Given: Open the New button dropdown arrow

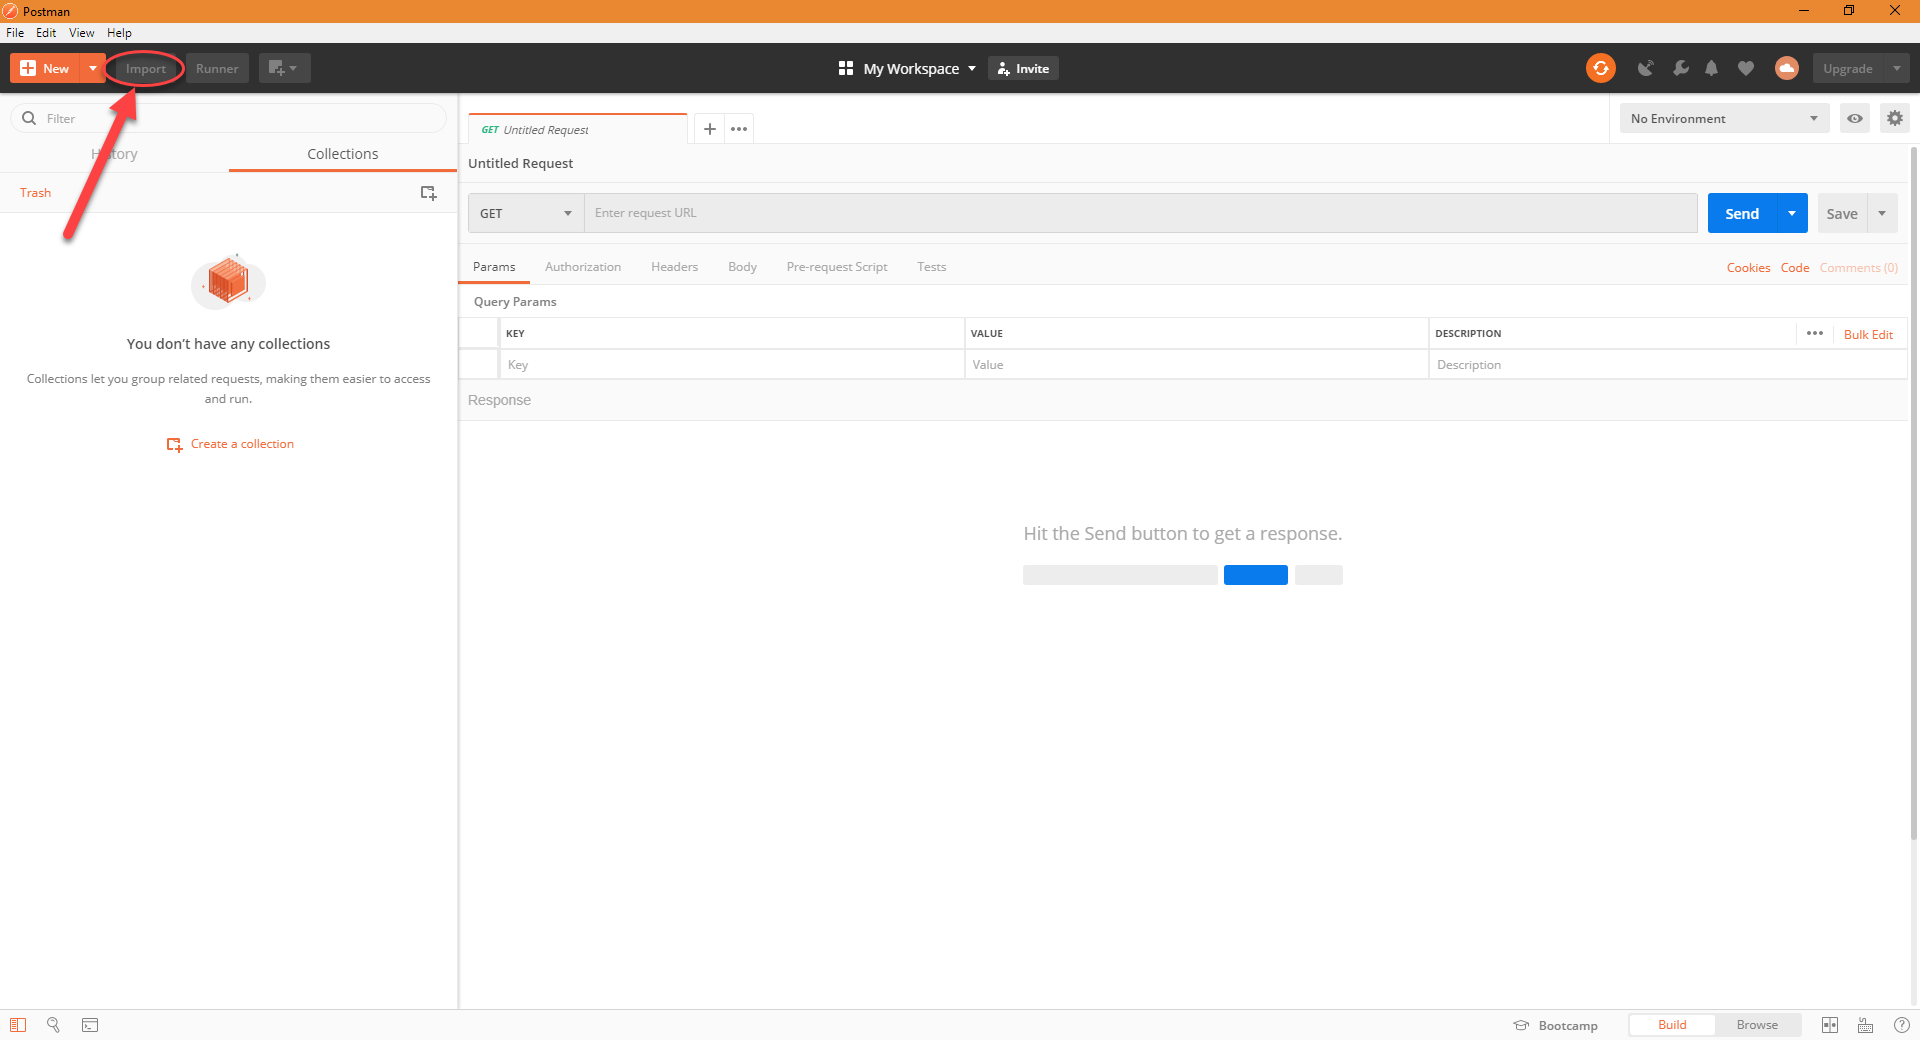Looking at the screenshot, I should tap(93, 68).
